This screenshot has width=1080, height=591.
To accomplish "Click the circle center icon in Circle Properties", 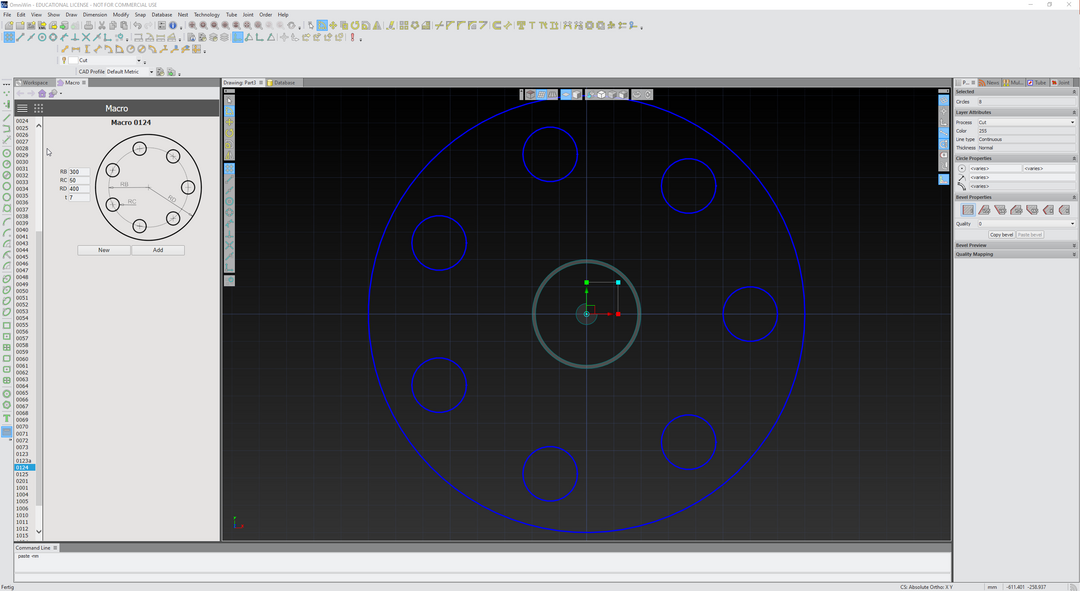I will (x=962, y=168).
